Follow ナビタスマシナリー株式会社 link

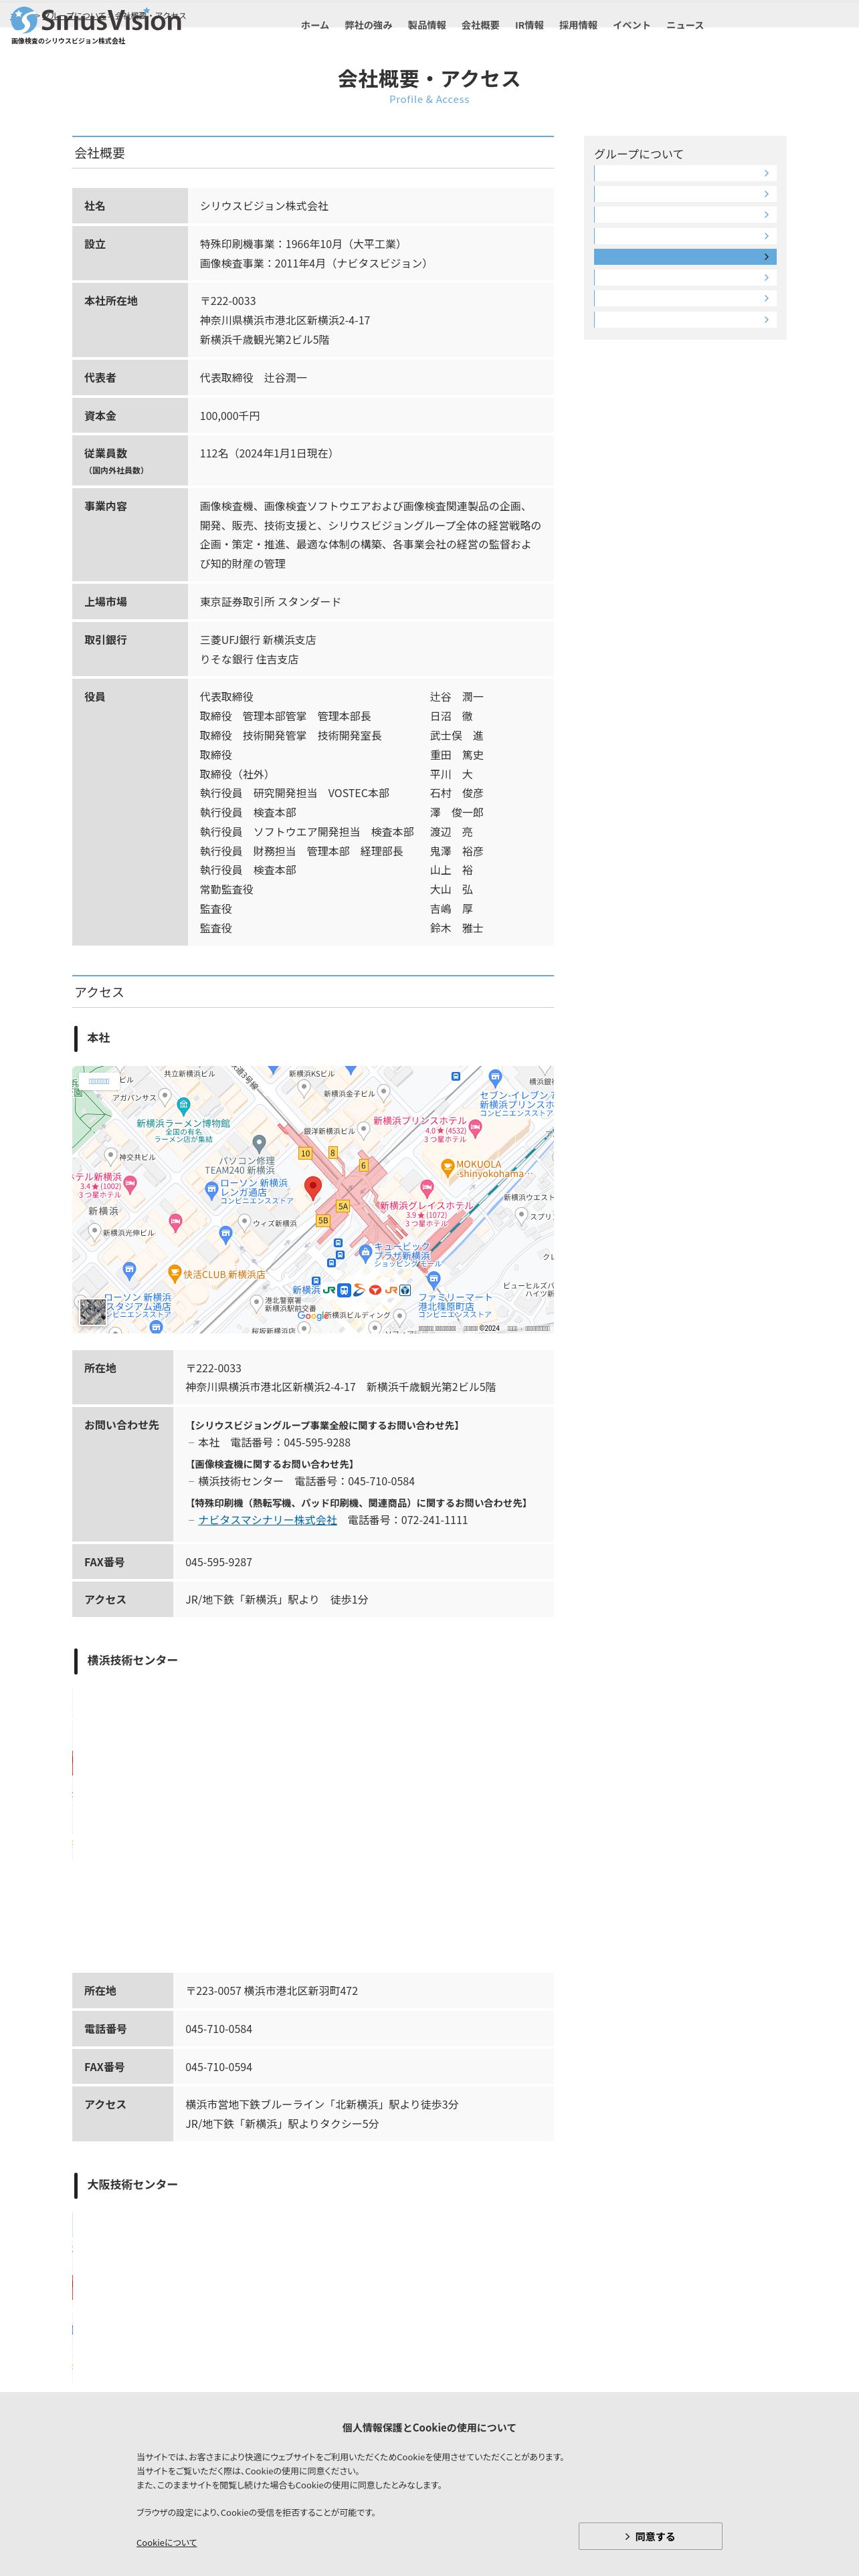click(x=267, y=1520)
